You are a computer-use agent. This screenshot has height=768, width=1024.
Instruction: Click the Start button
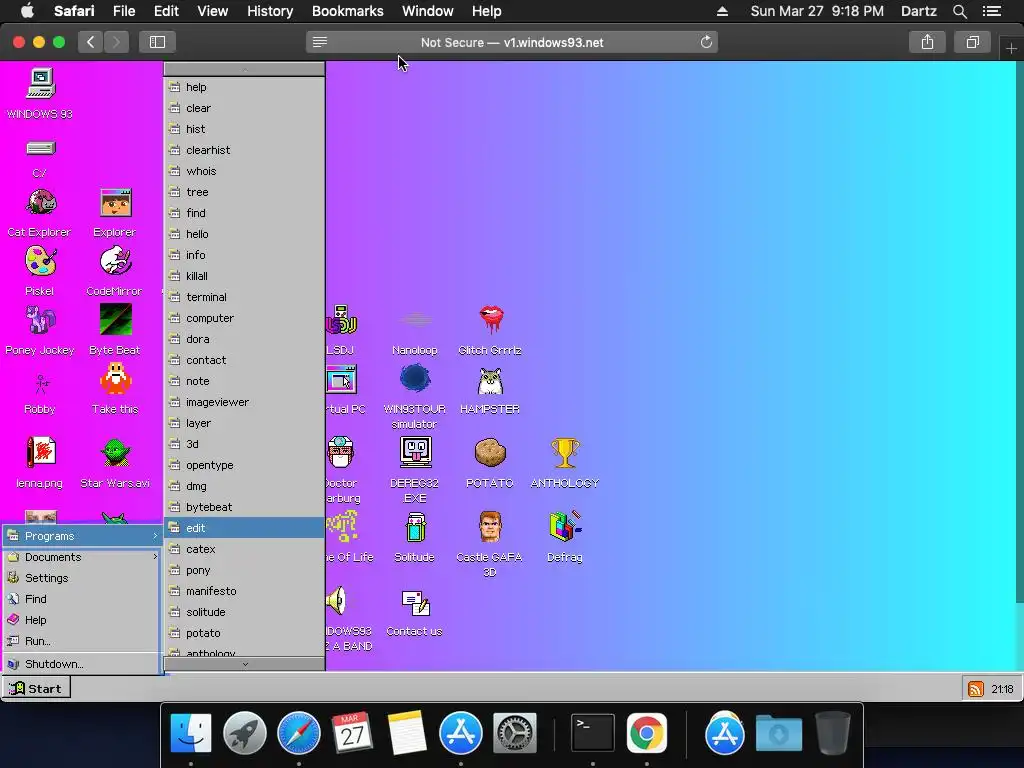pos(36,688)
